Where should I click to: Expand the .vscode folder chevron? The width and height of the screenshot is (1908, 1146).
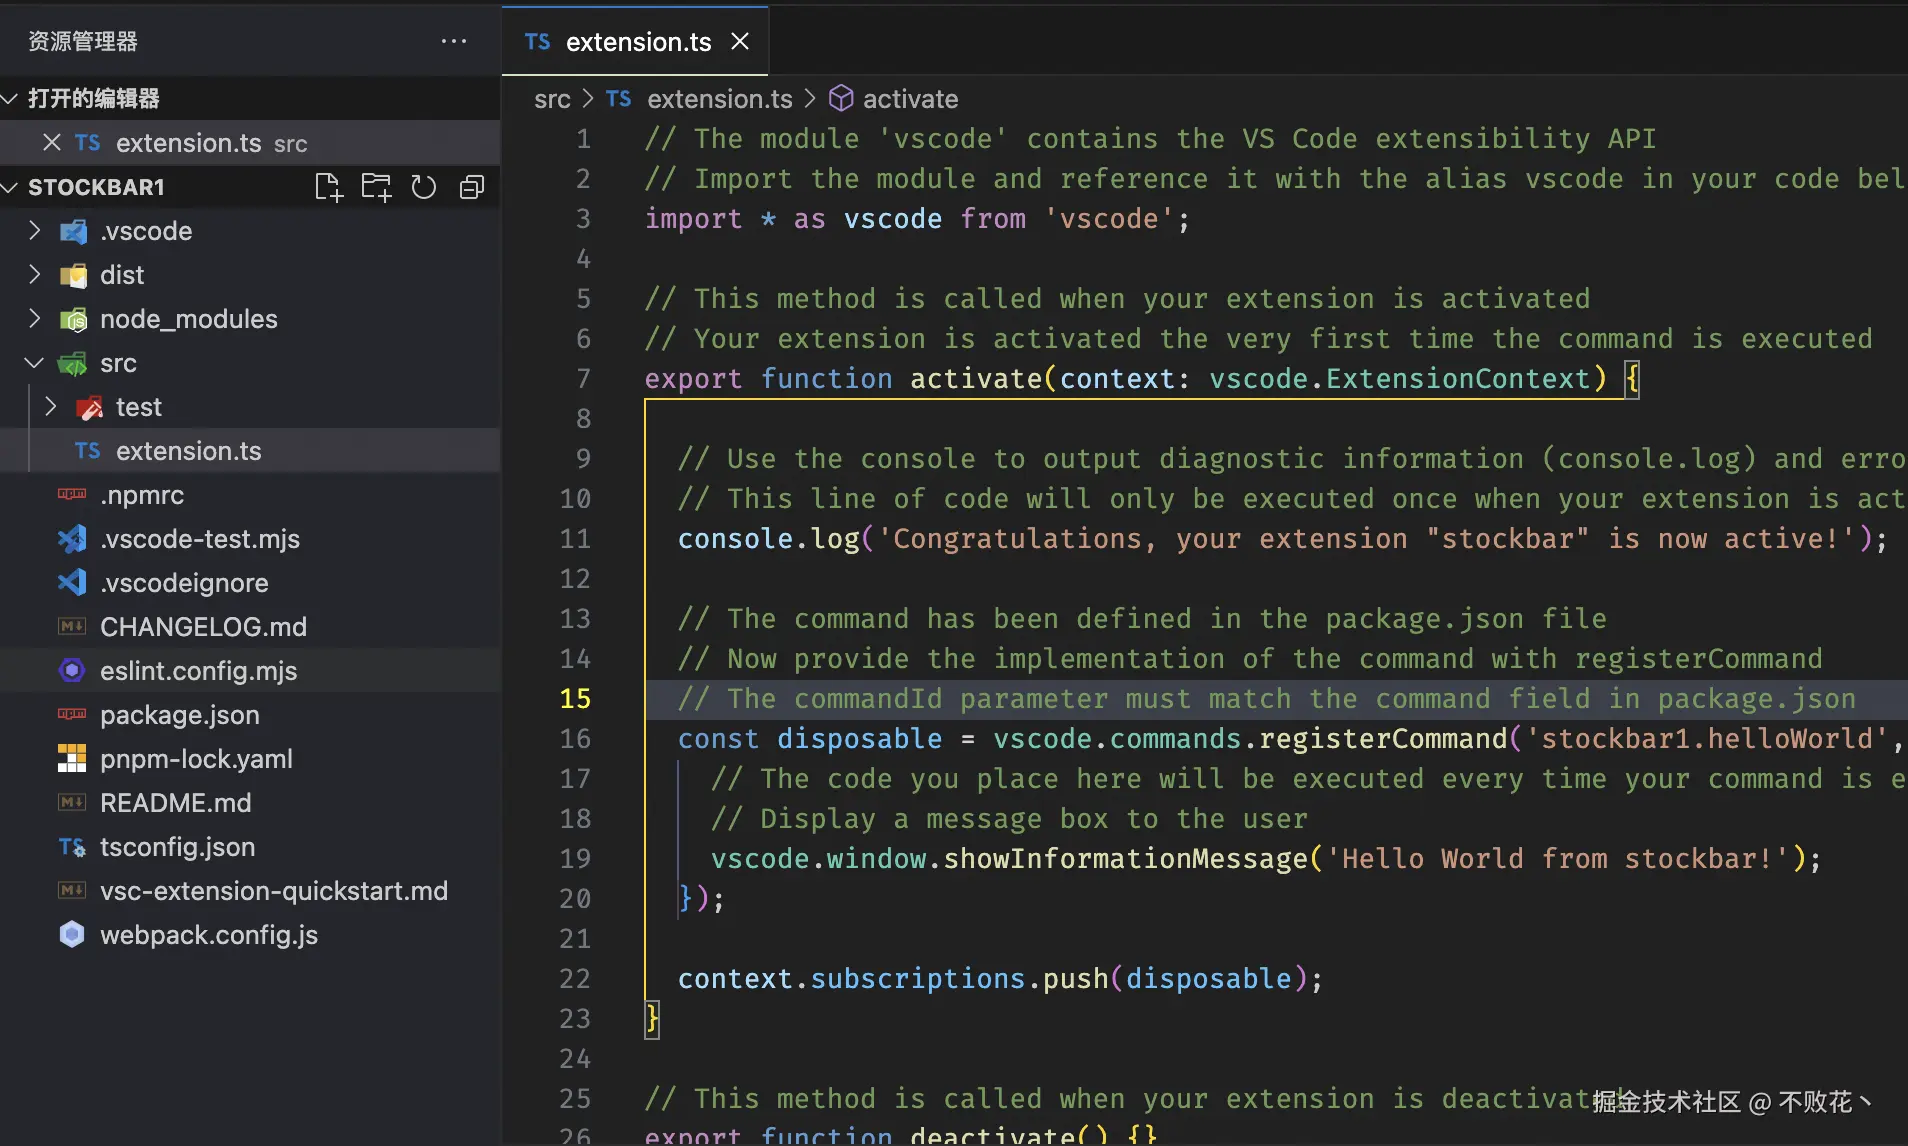pos(35,231)
